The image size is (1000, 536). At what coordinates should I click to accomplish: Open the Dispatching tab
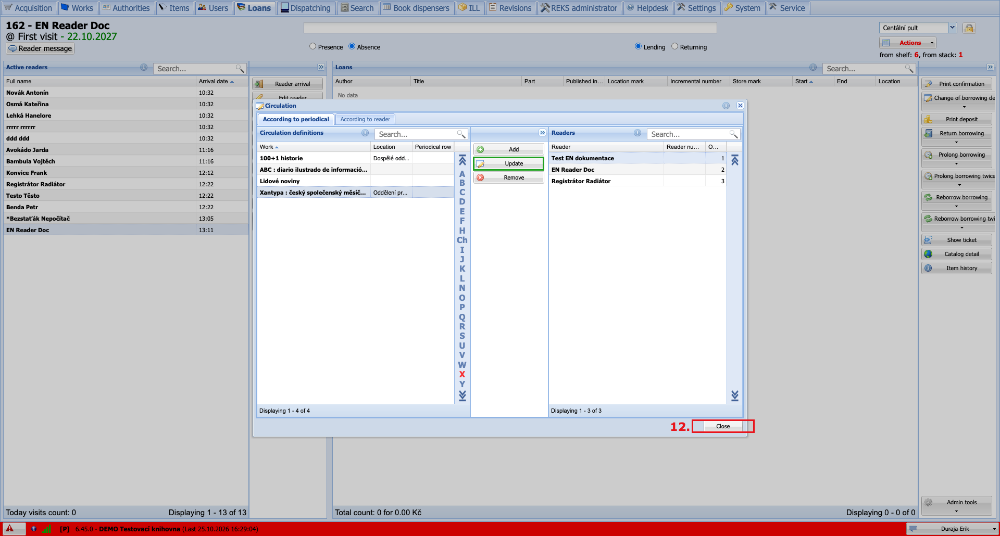click(307, 8)
